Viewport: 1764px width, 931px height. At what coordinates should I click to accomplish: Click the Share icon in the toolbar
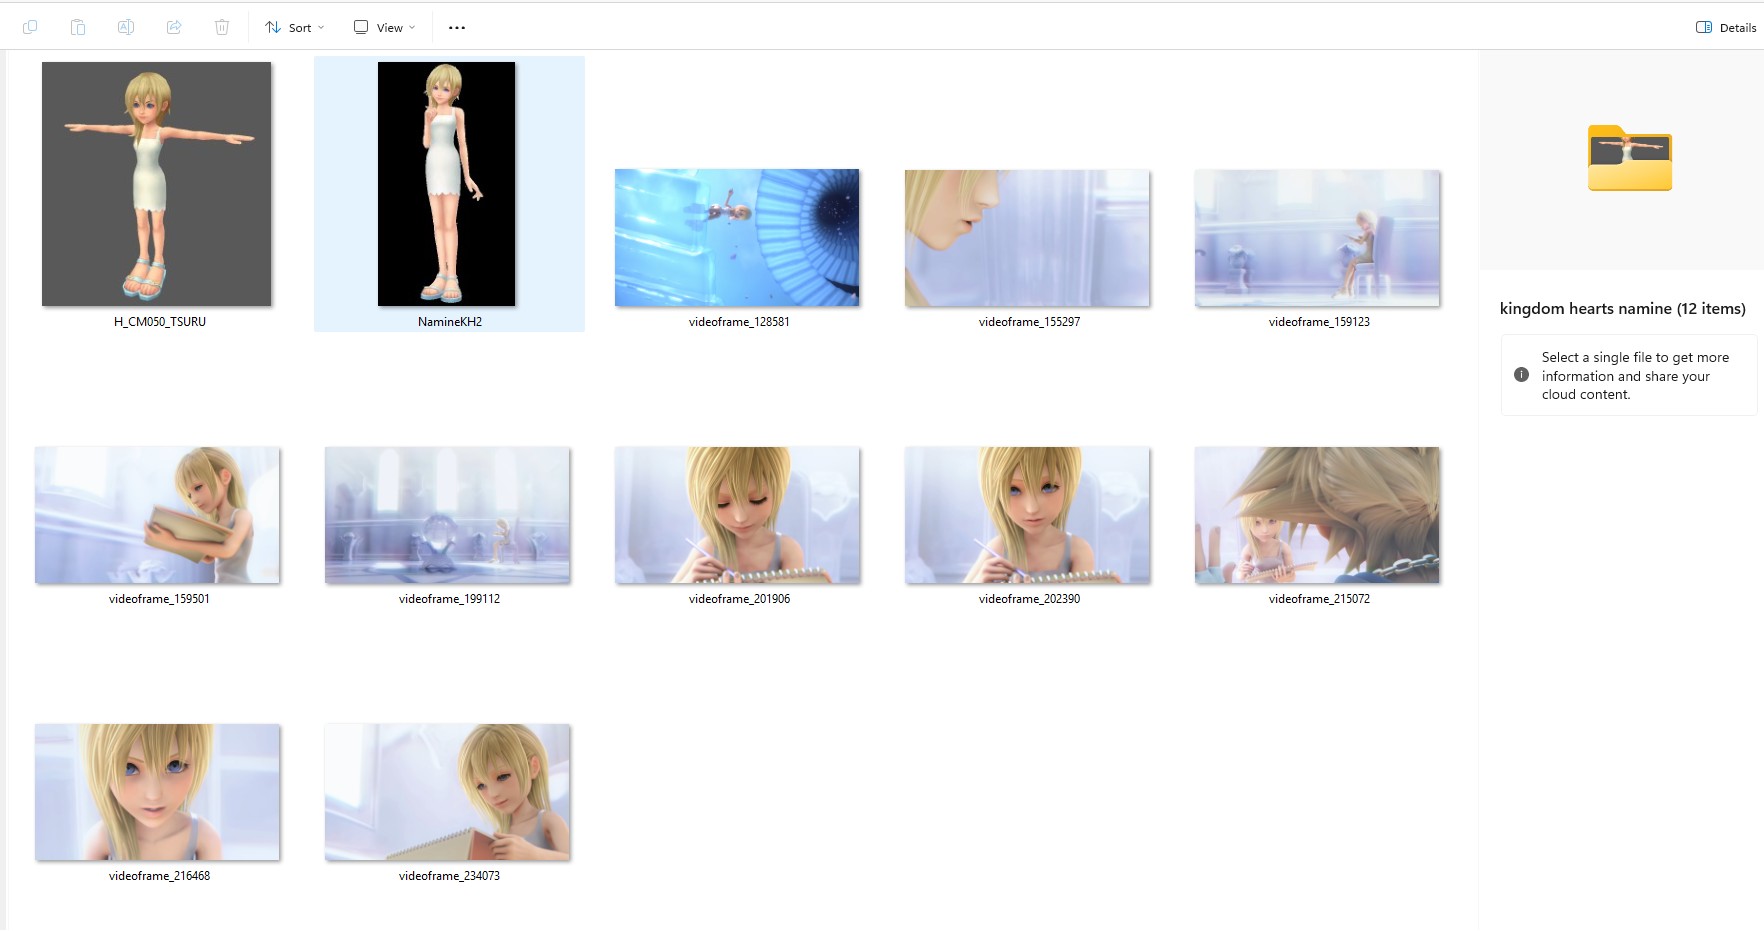point(174,27)
